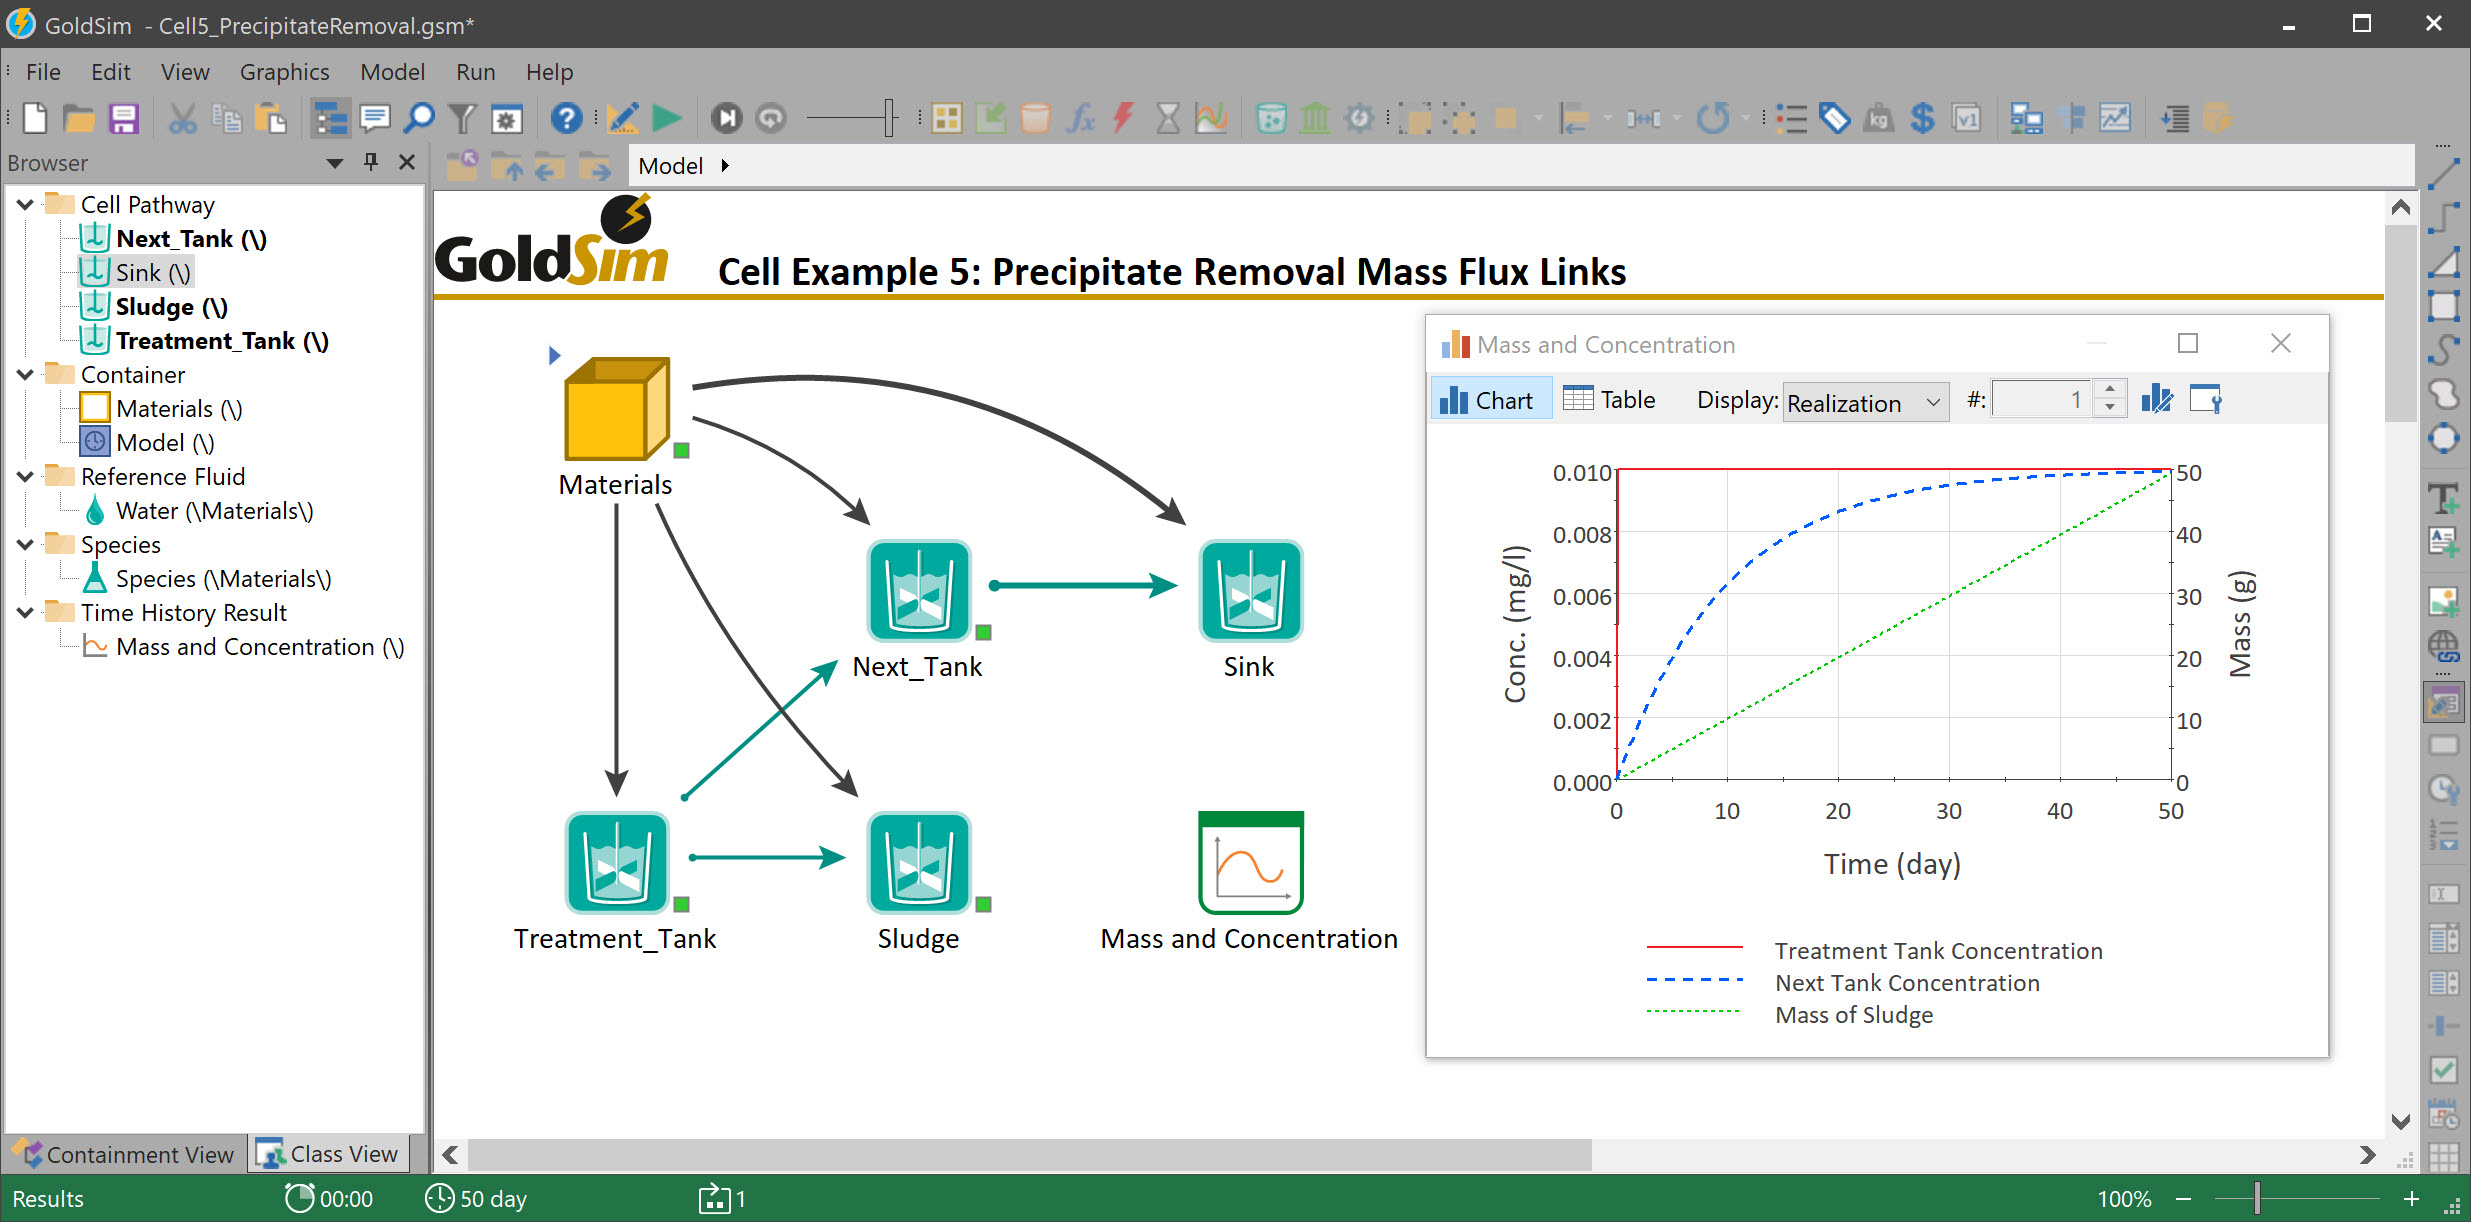Select the line drawing tool in sidebar
The height and width of the screenshot is (1222, 2471).
tap(2444, 174)
